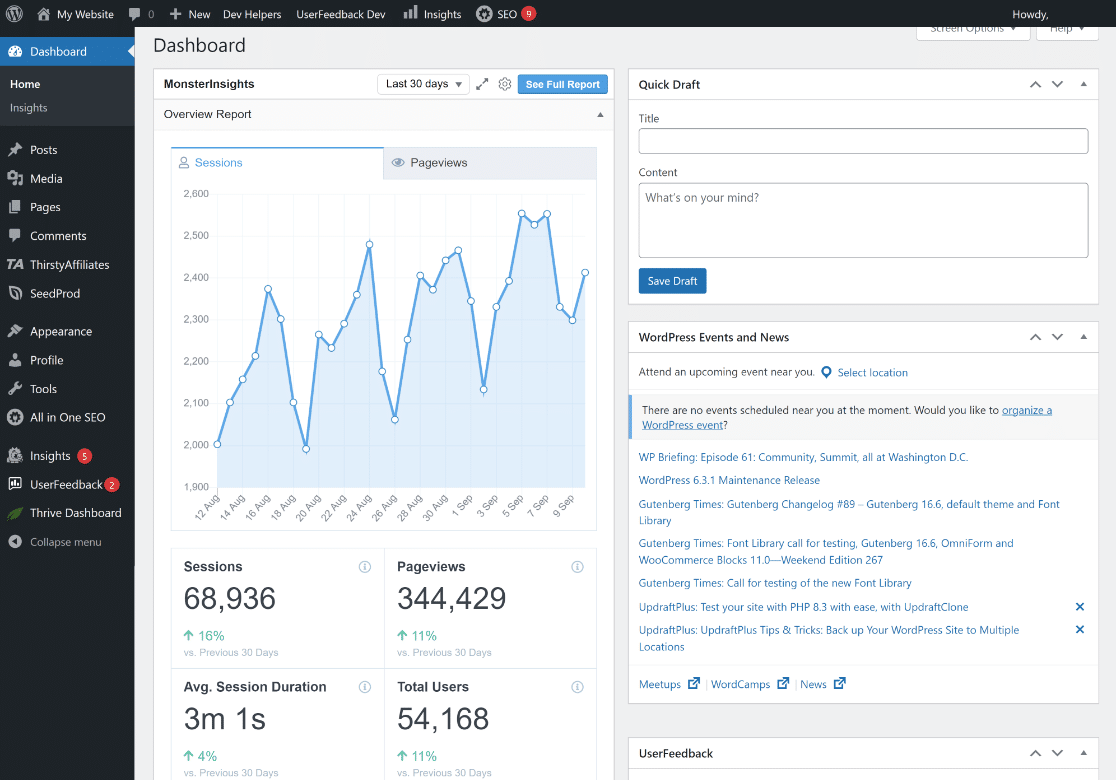Screen dimensions: 1116x780
Task: Open comments bubble in admin bar
Action: 141,14
